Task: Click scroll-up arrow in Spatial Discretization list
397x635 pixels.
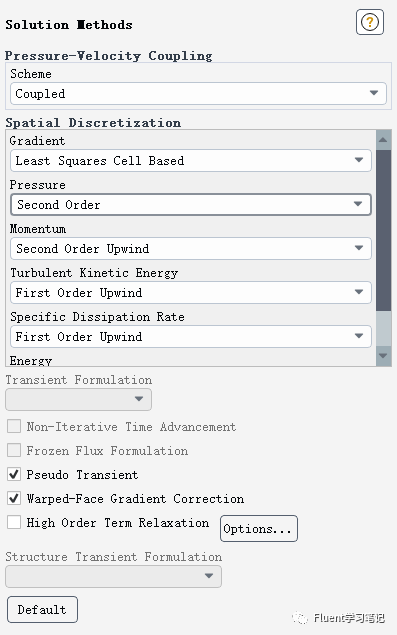Action: tap(383, 140)
